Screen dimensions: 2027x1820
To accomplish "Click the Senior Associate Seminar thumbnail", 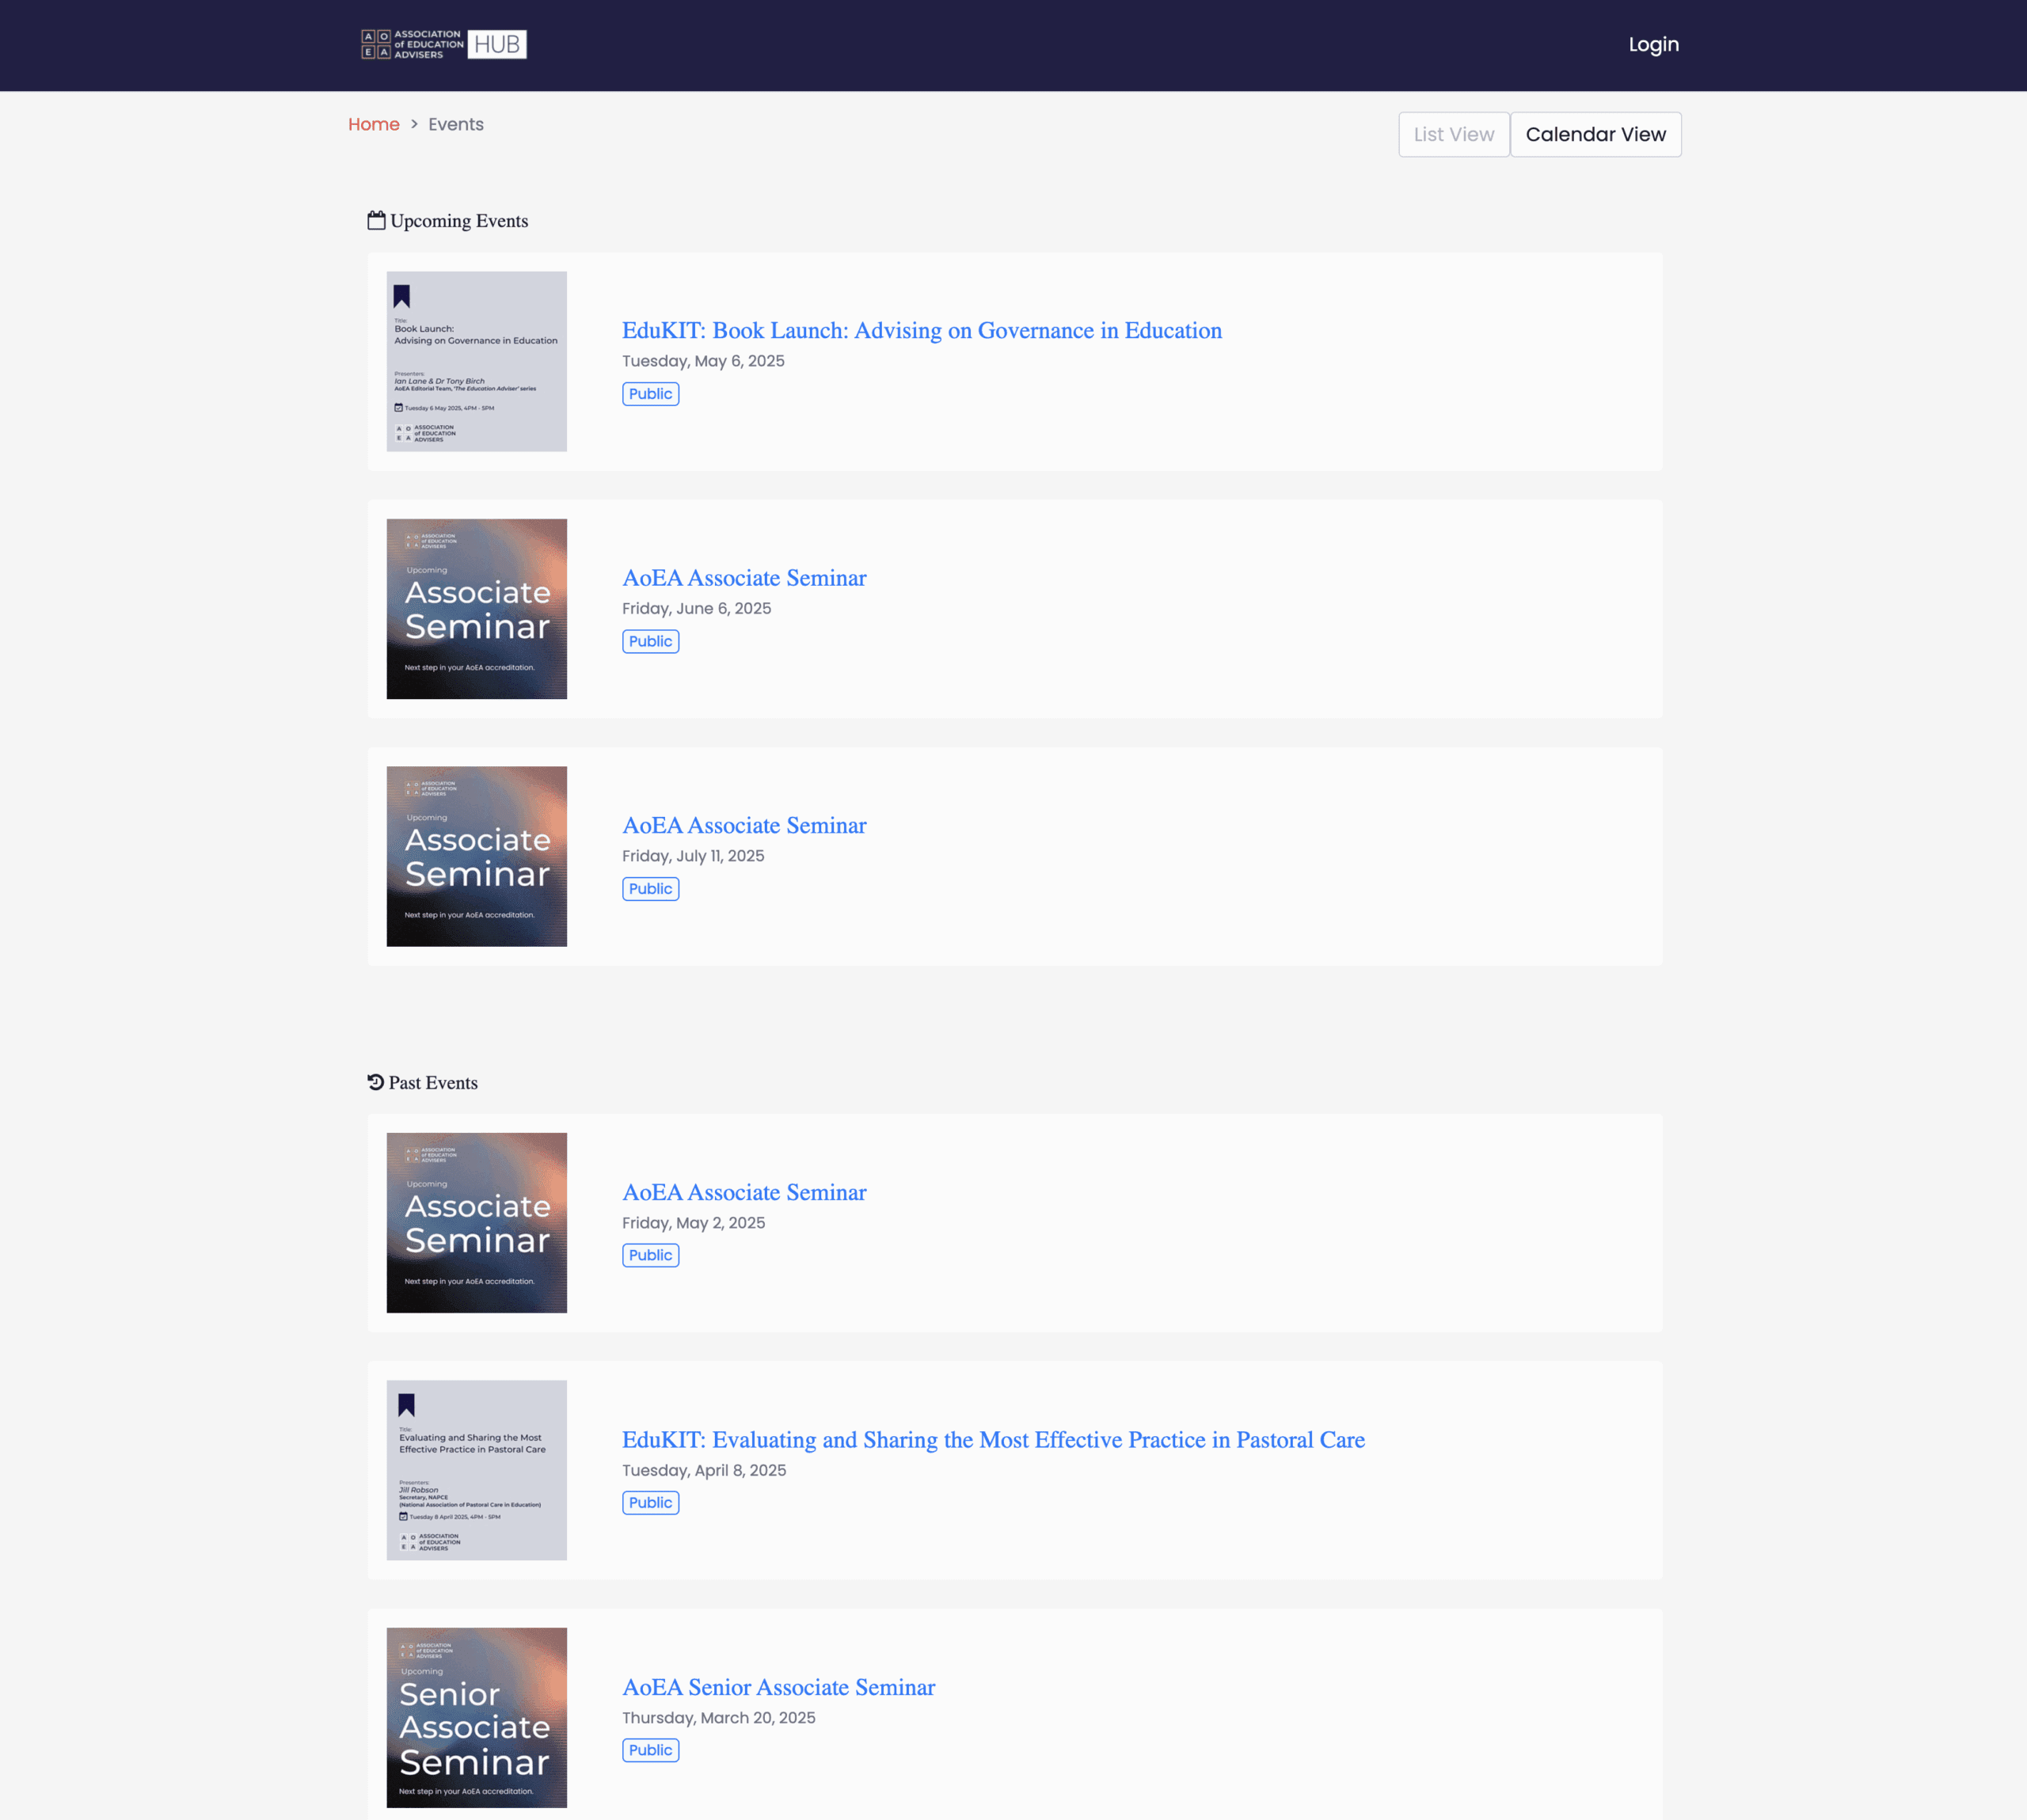I will coord(477,1718).
